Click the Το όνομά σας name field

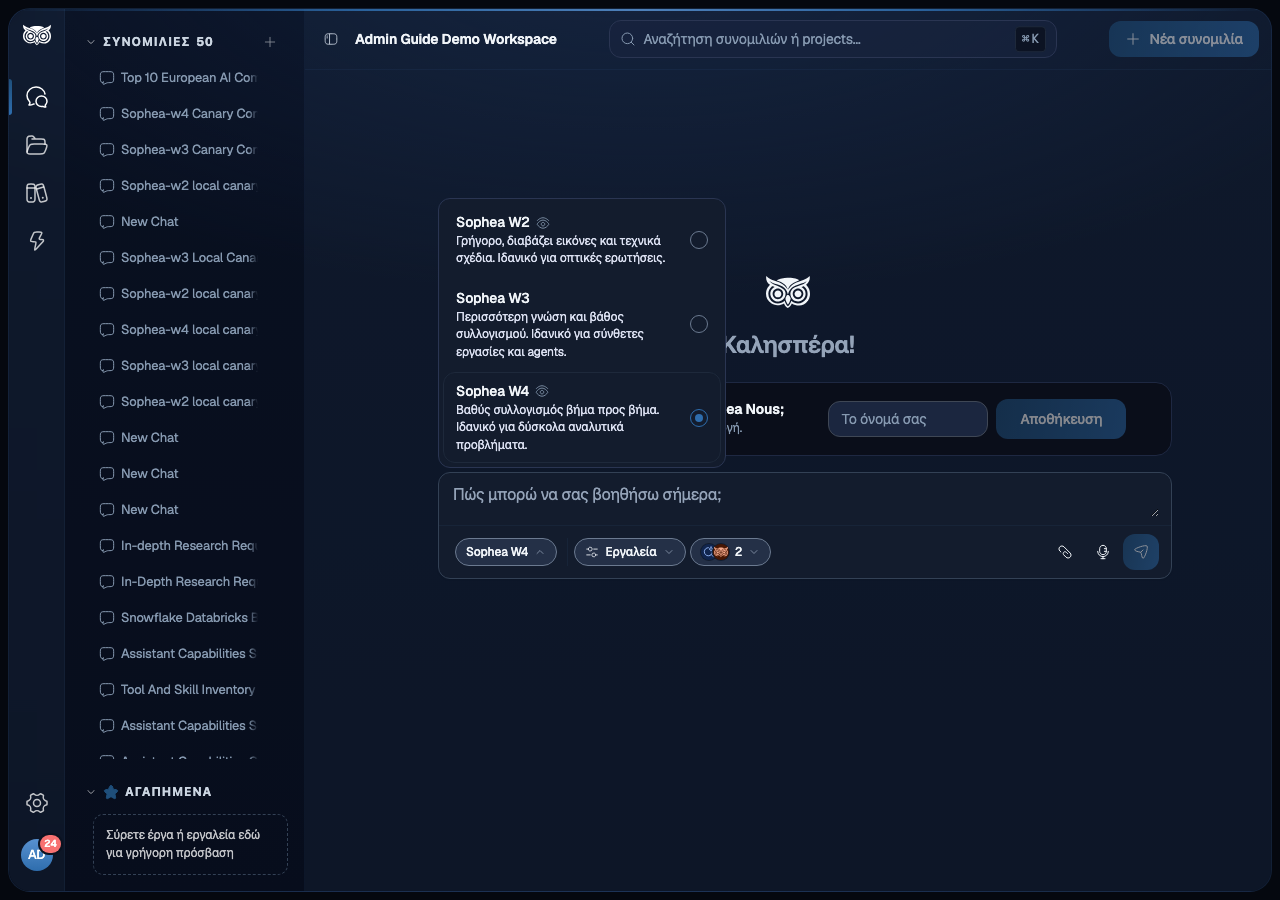pos(908,419)
